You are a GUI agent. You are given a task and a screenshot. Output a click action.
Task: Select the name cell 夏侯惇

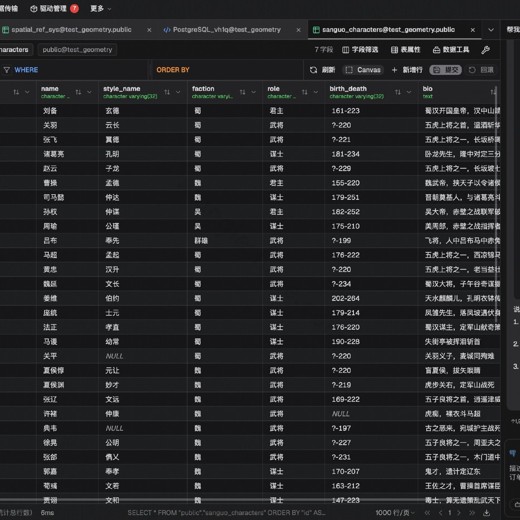click(x=67, y=370)
